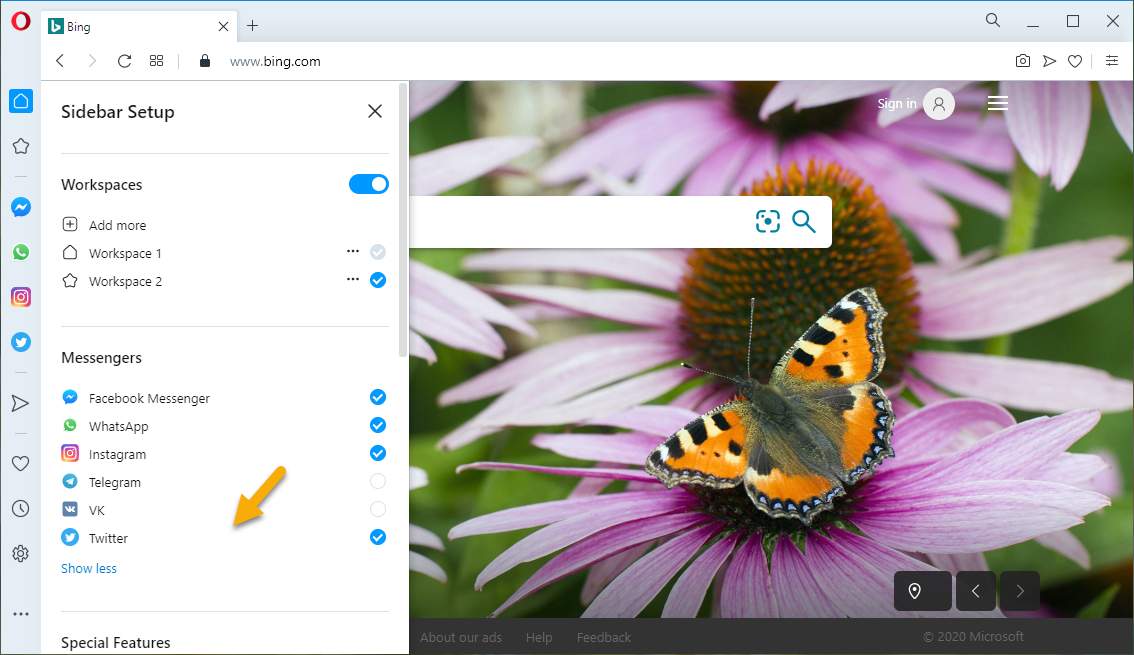This screenshot has width=1134, height=655.
Task: Open WhatsApp from the sidebar strip
Action: pos(21,252)
